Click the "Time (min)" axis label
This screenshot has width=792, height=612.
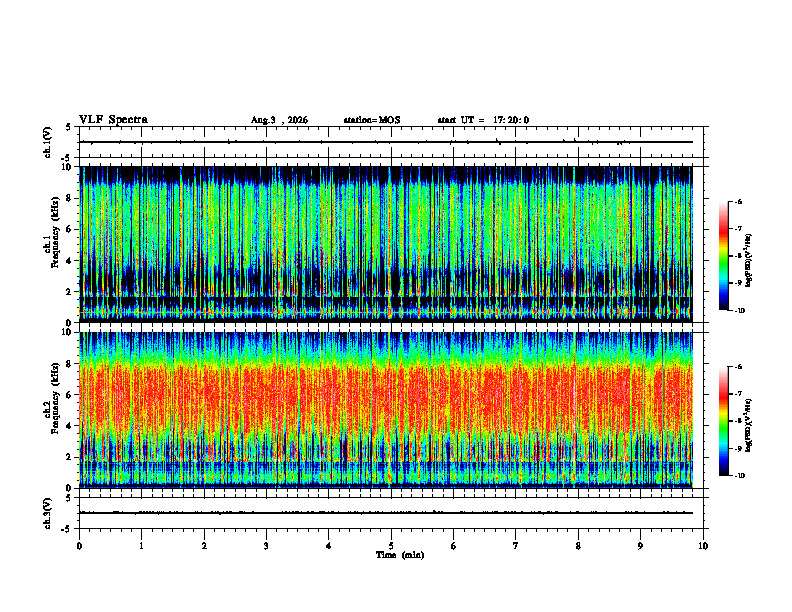pyautogui.click(x=400, y=555)
